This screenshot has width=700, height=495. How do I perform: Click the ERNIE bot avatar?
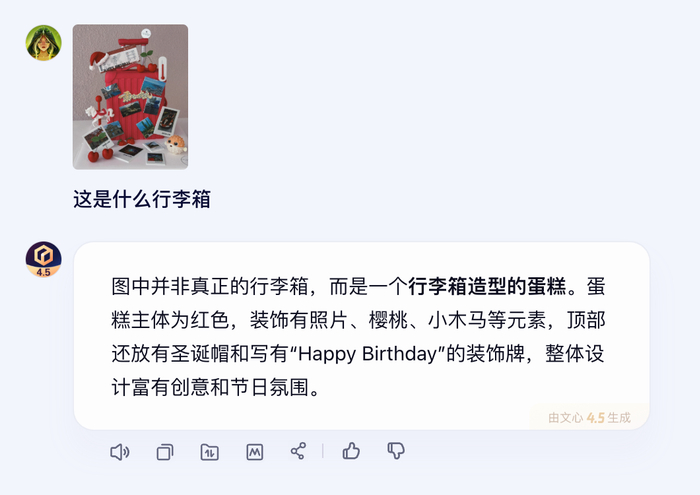pyautogui.click(x=43, y=259)
